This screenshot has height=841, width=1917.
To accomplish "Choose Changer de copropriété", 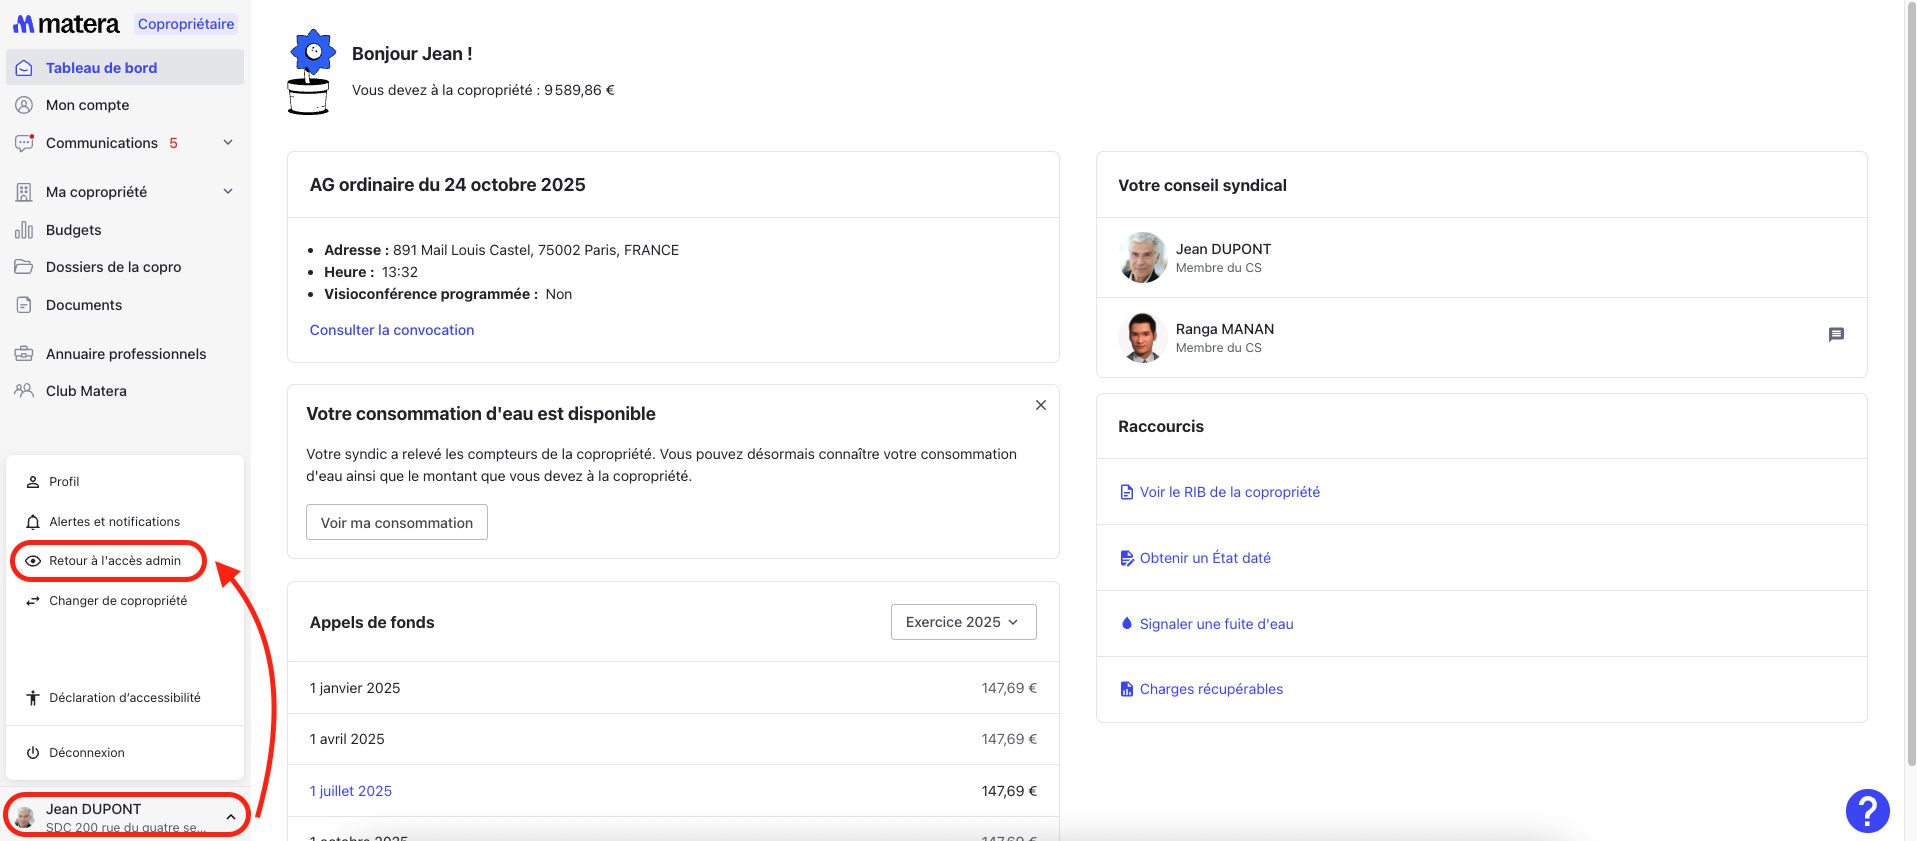I will (117, 601).
